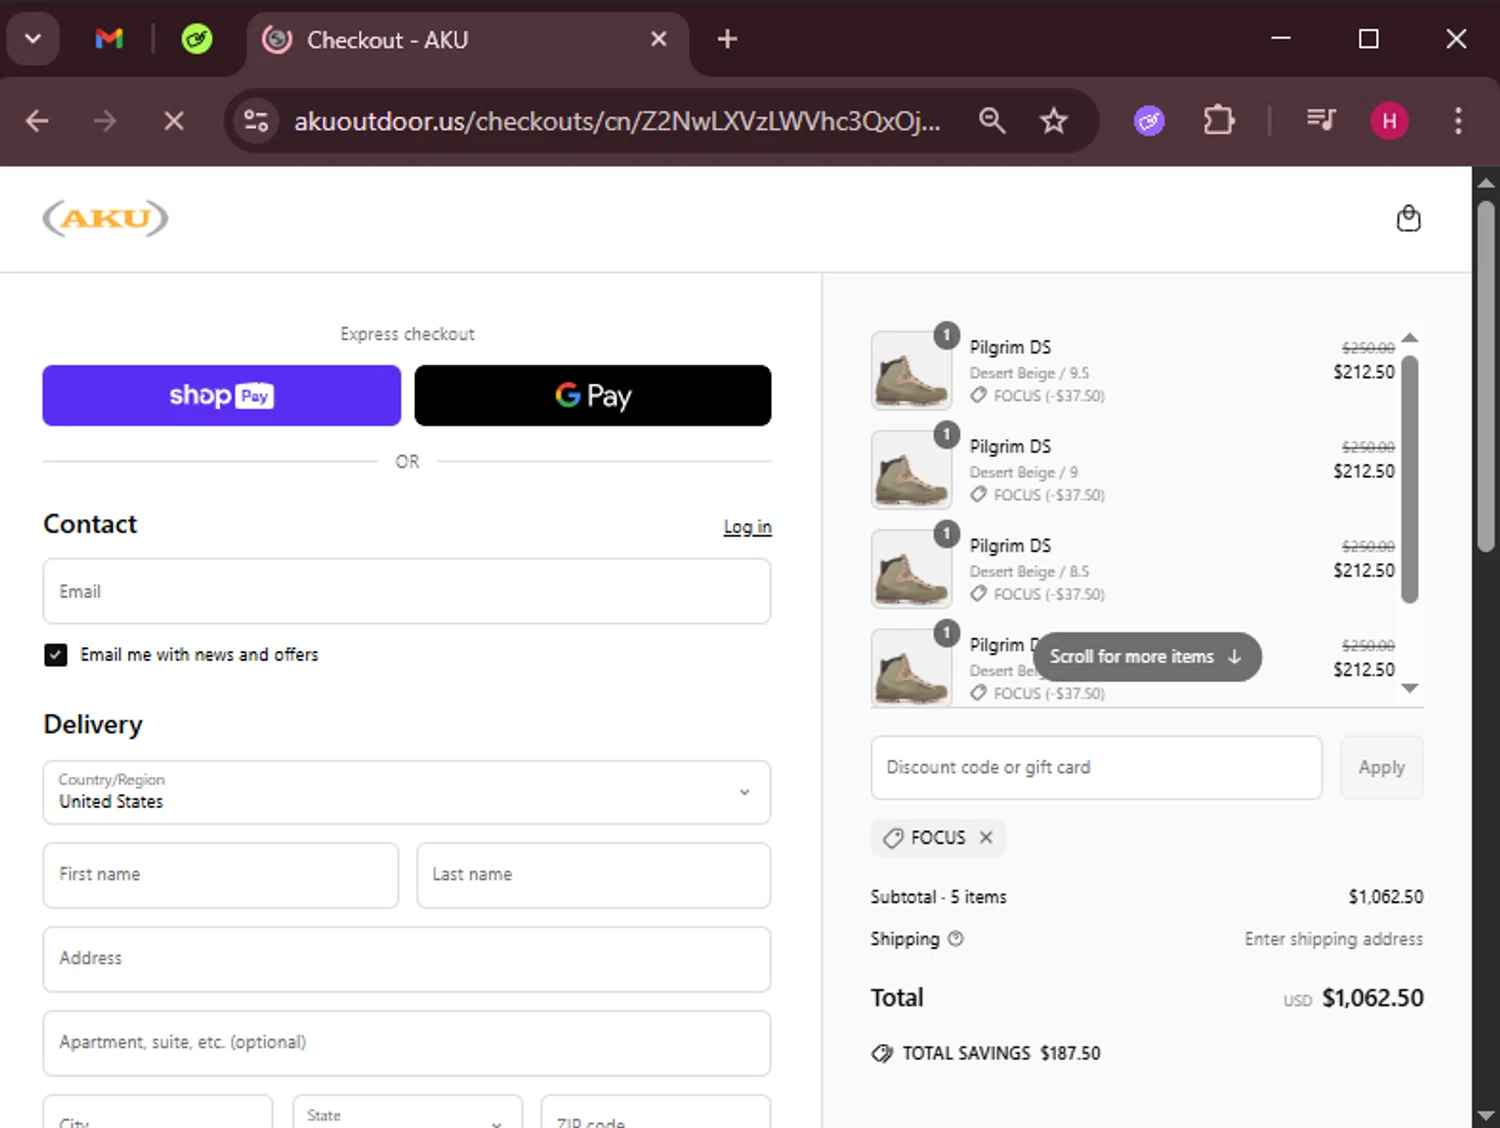Stop loading the page
Image resolution: width=1500 pixels, height=1128 pixels.
(174, 121)
